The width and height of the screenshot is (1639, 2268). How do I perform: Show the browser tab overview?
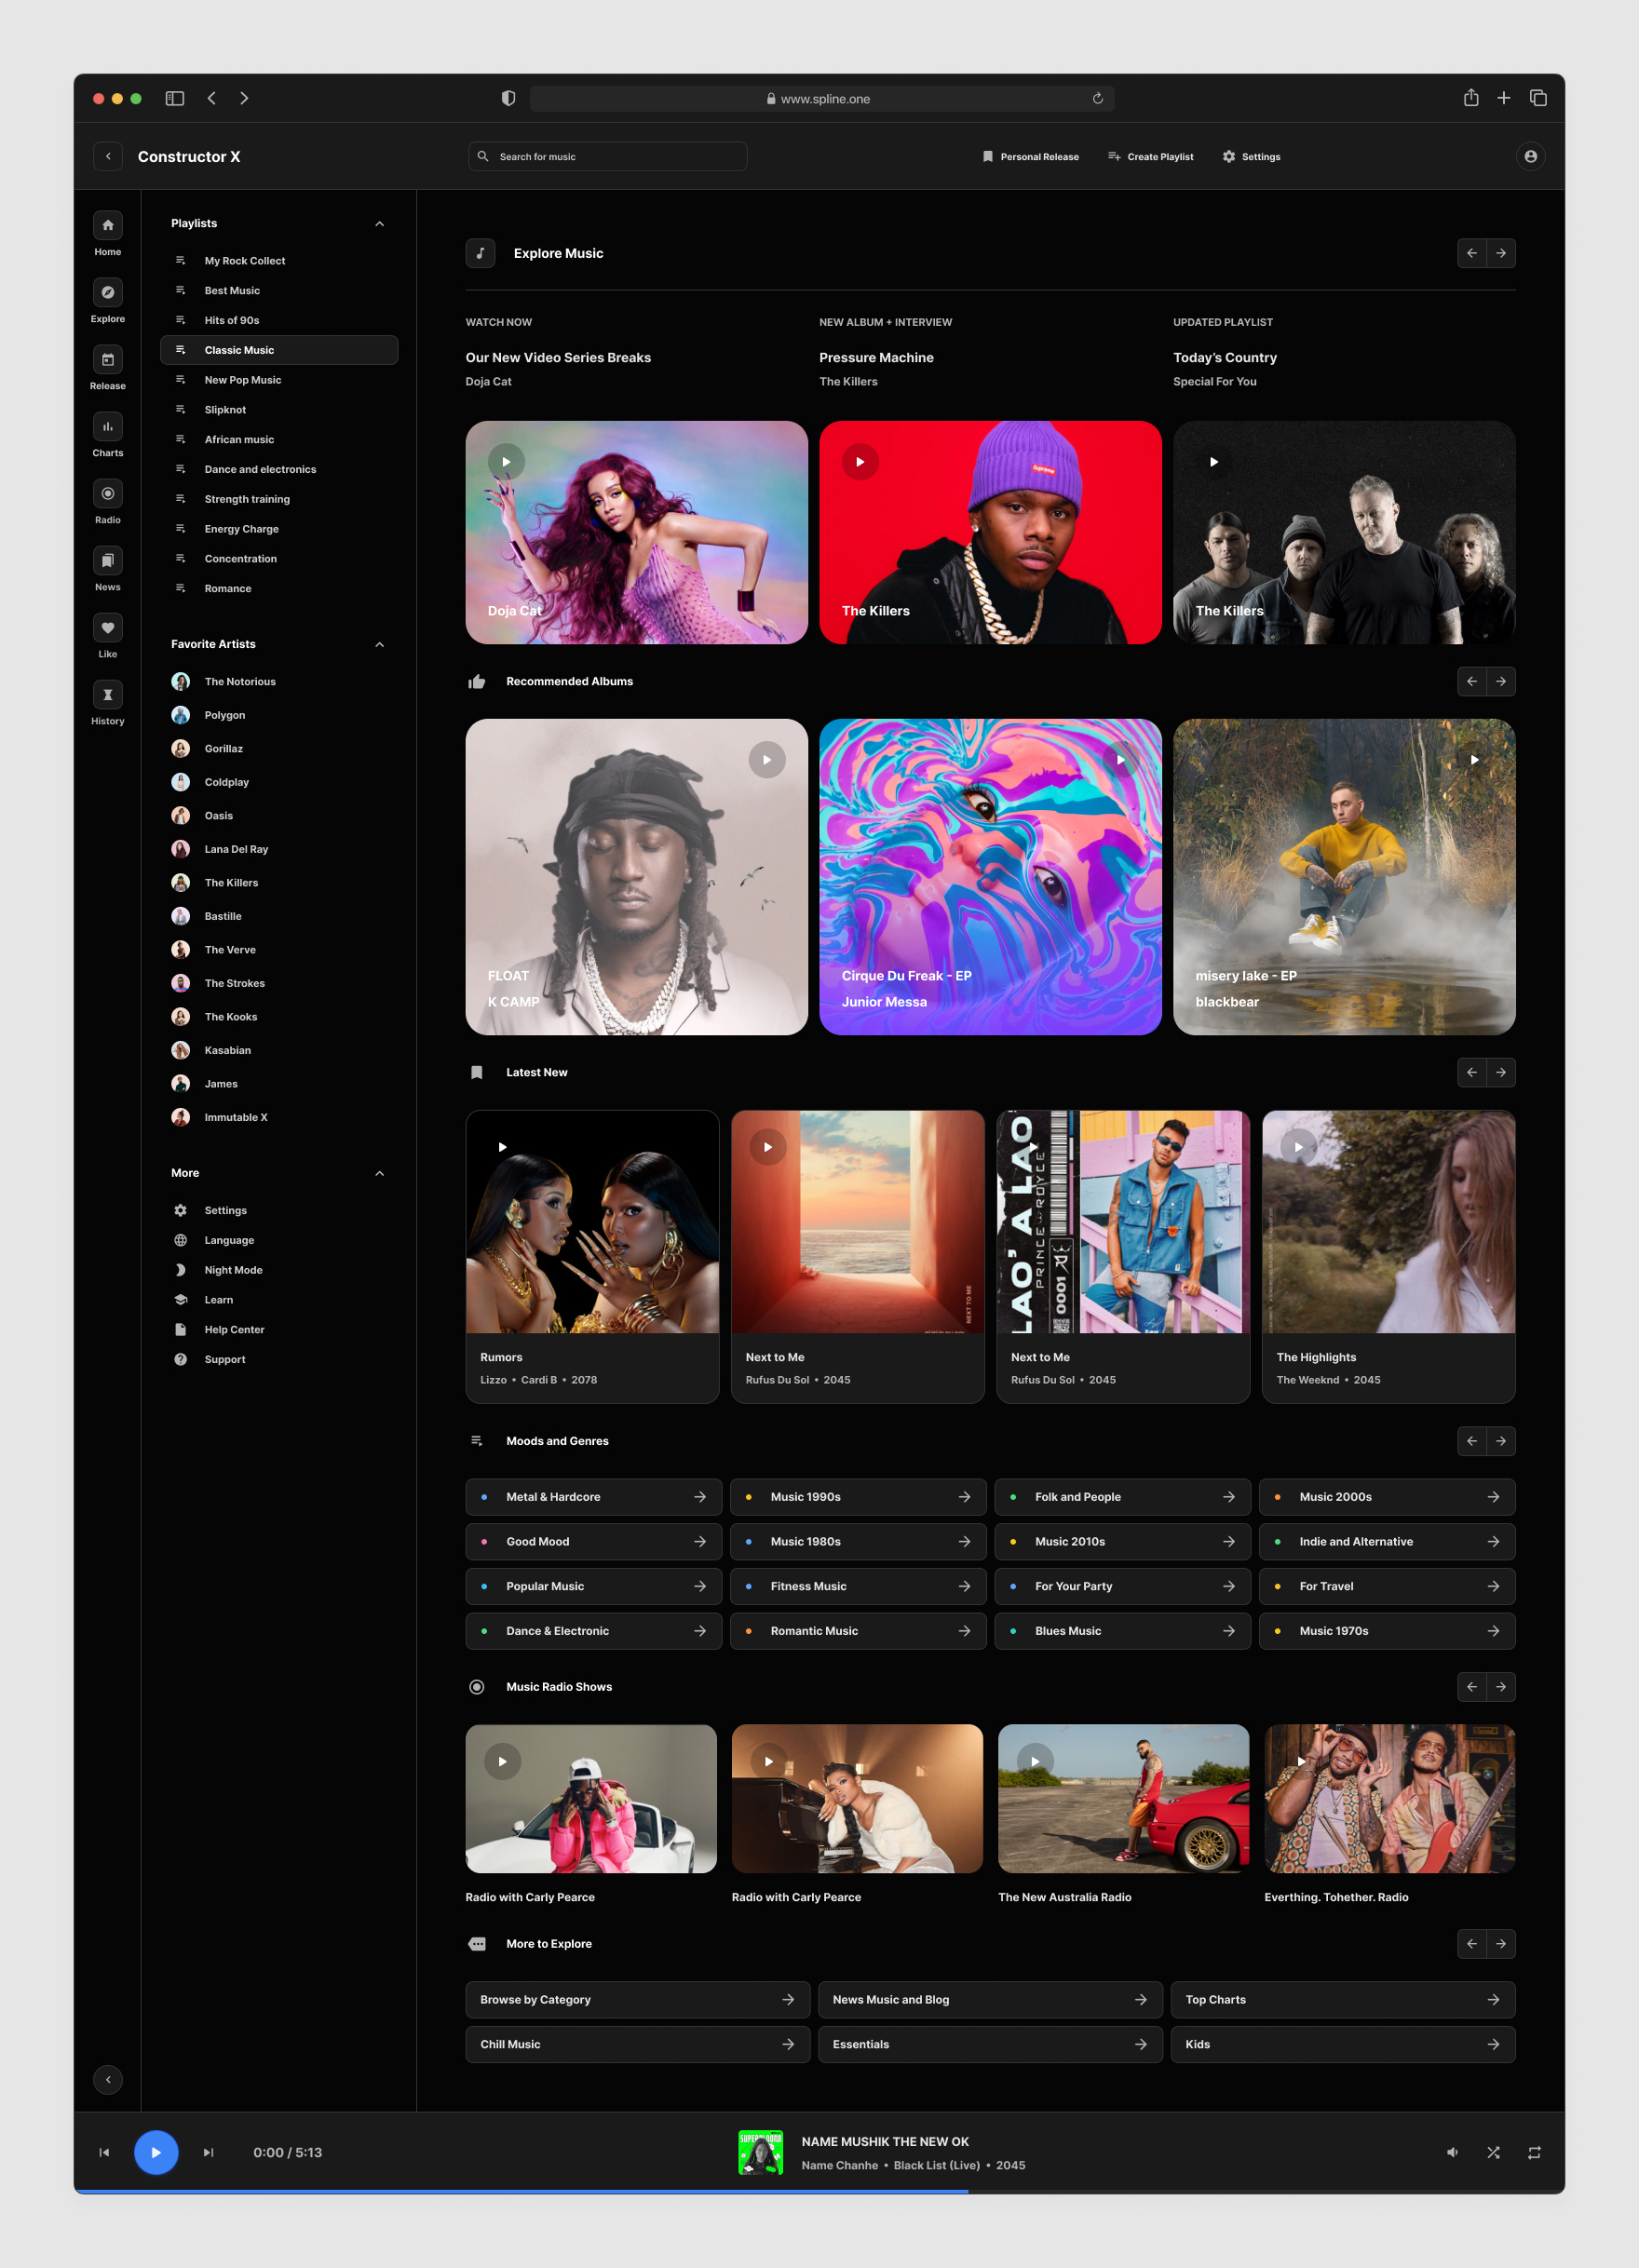pyautogui.click(x=1538, y=98)
